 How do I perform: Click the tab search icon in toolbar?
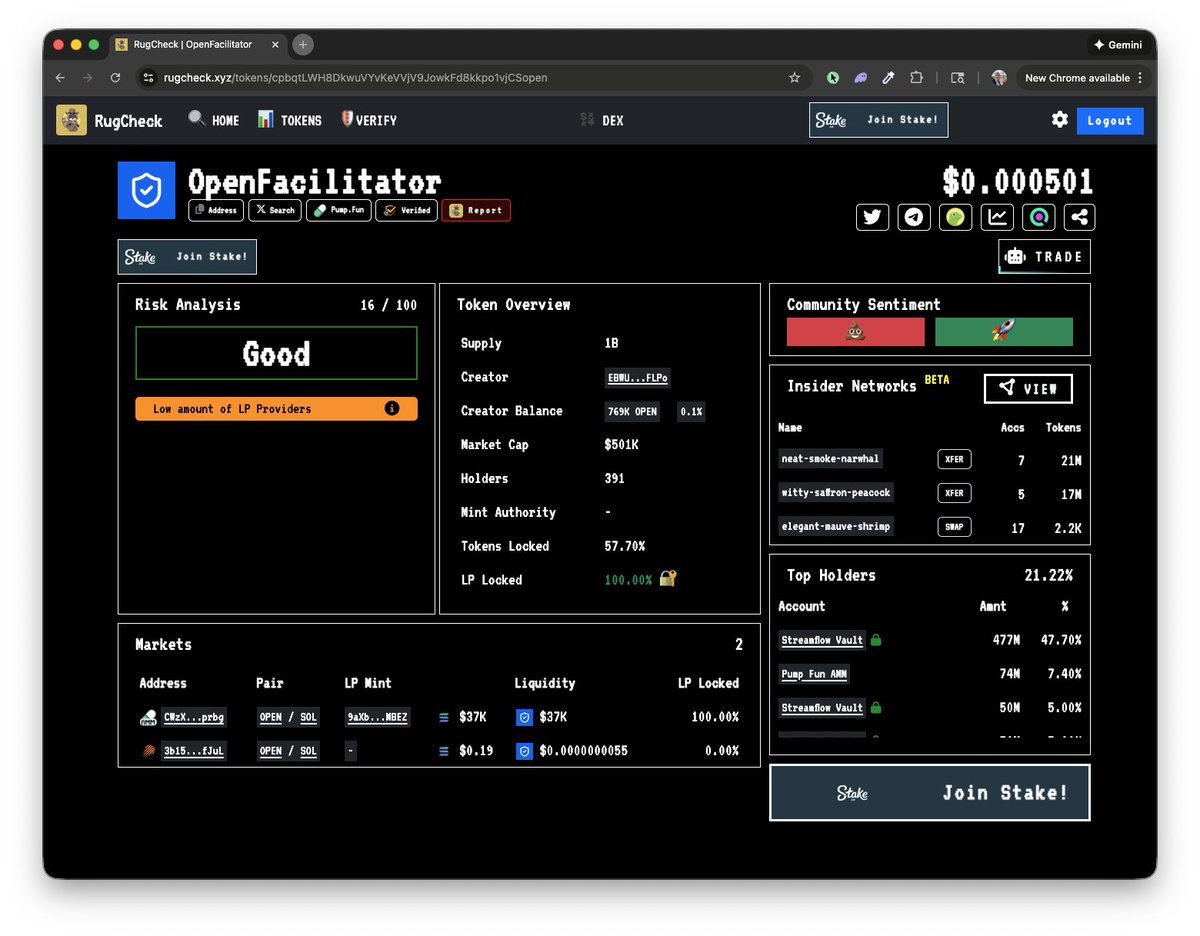[x=958, y=77]
